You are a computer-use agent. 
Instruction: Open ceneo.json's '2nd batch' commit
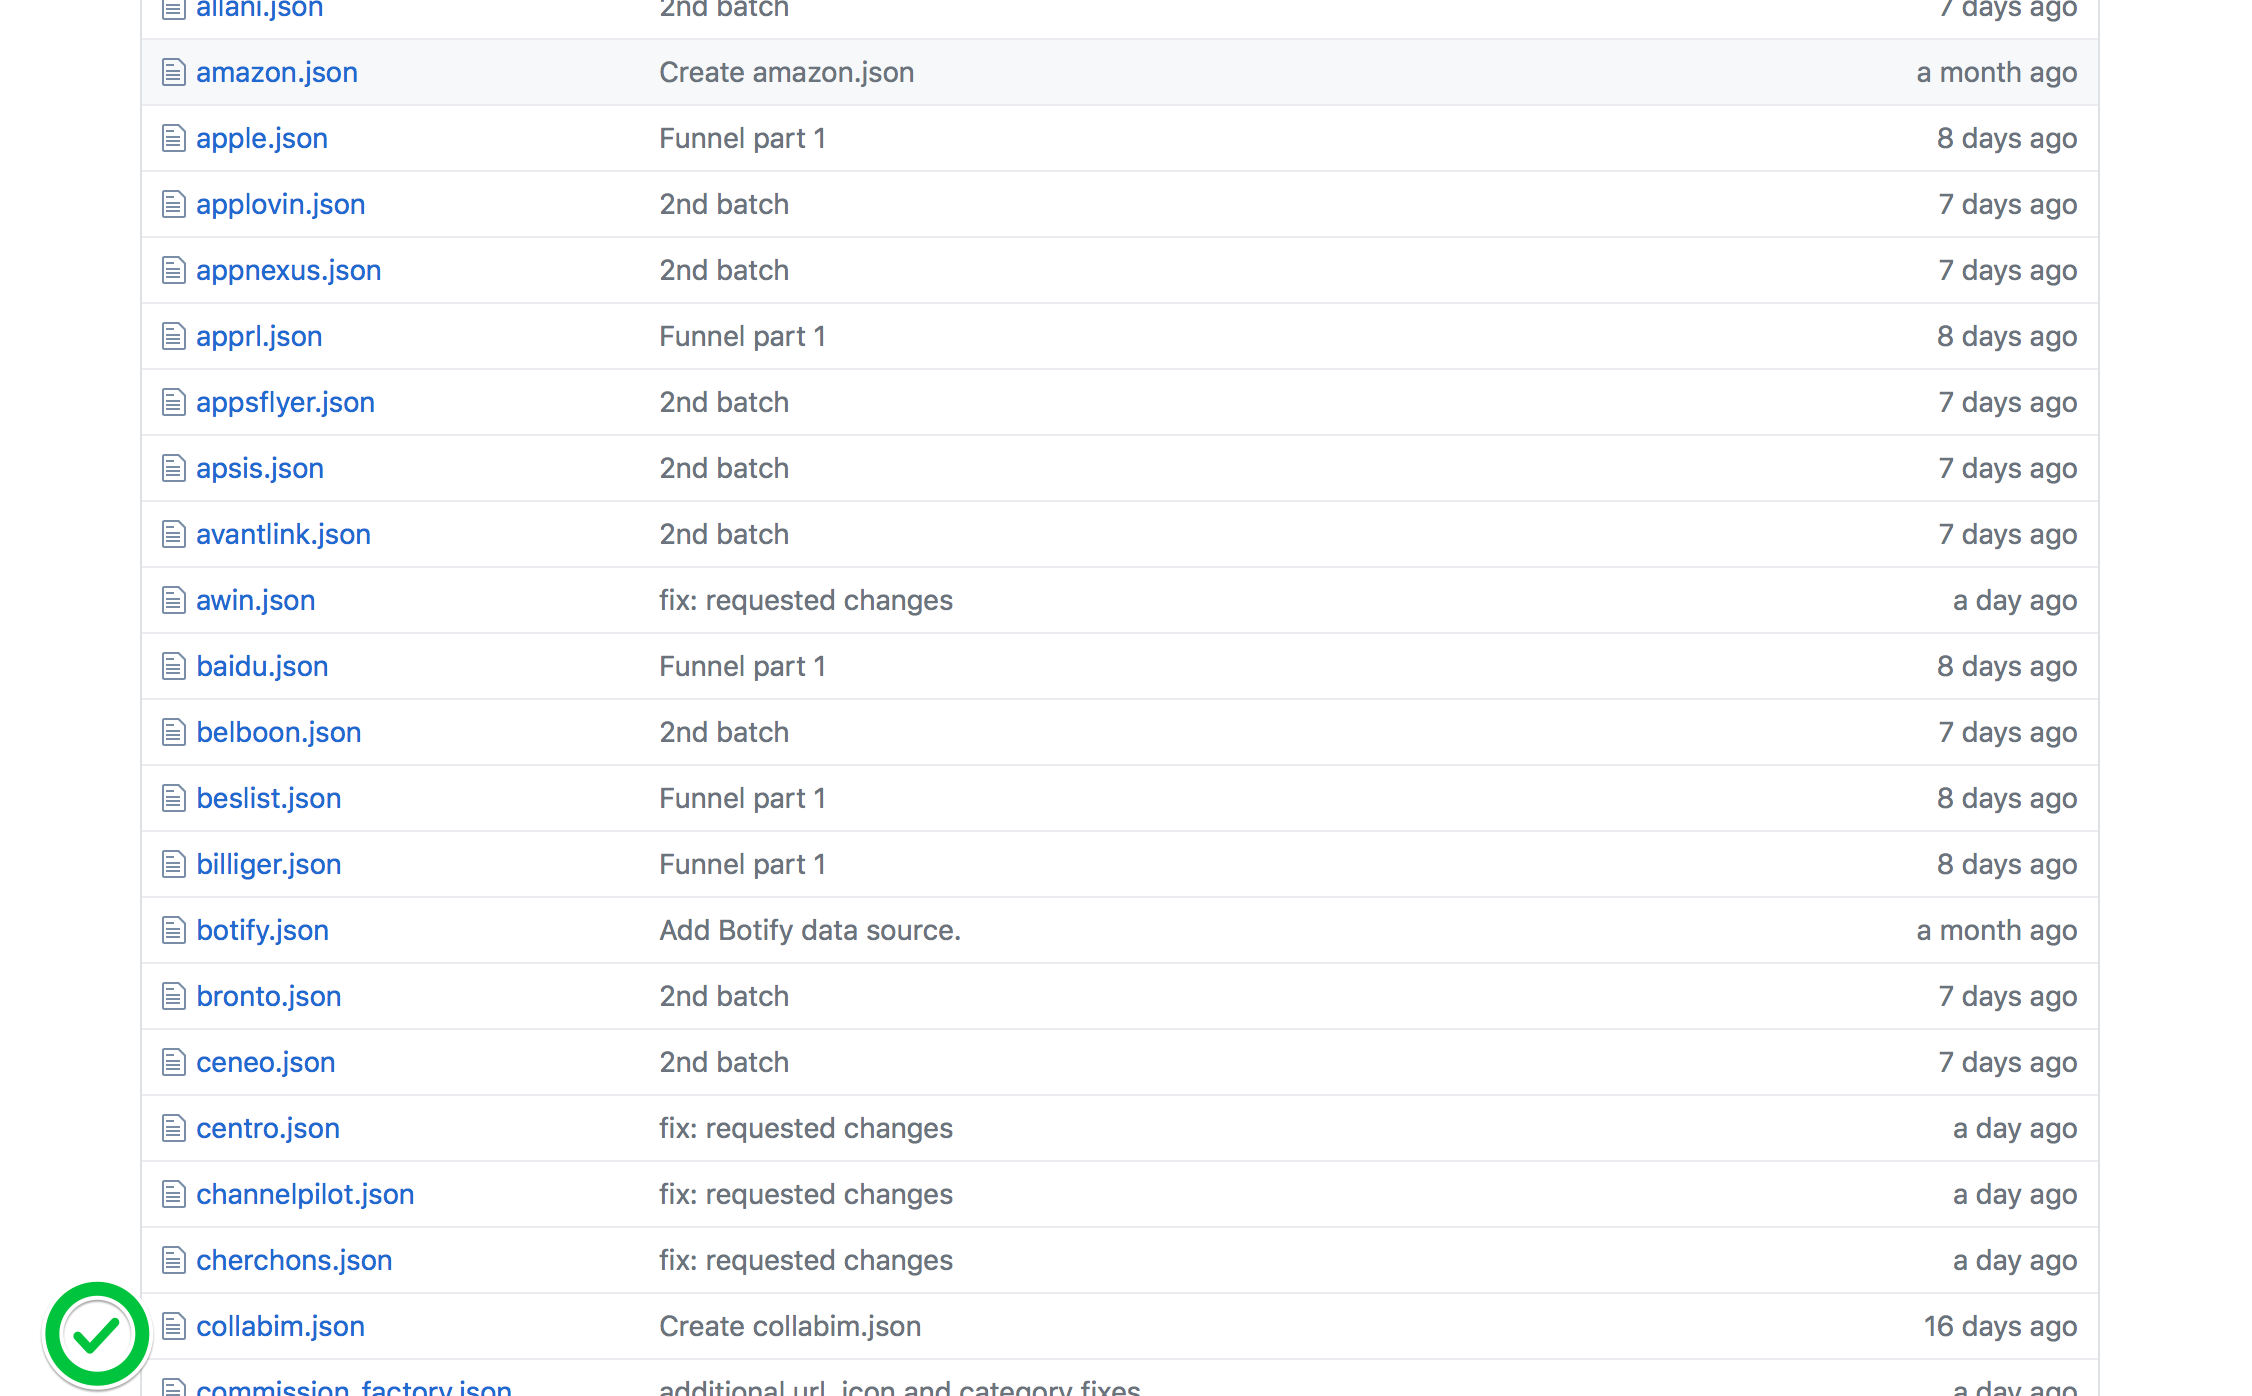pyautogui.click(x=724, y=1062)
